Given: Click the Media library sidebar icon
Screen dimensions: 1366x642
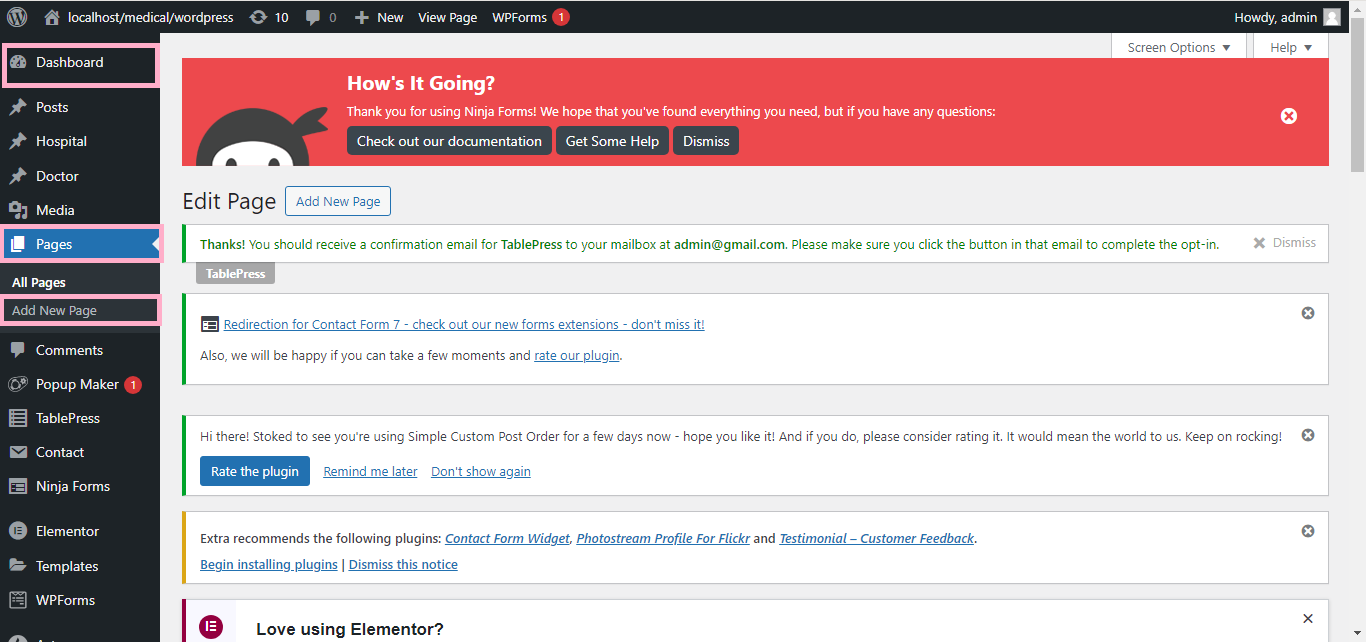Looking at the screenshot, I should (17, 210).
